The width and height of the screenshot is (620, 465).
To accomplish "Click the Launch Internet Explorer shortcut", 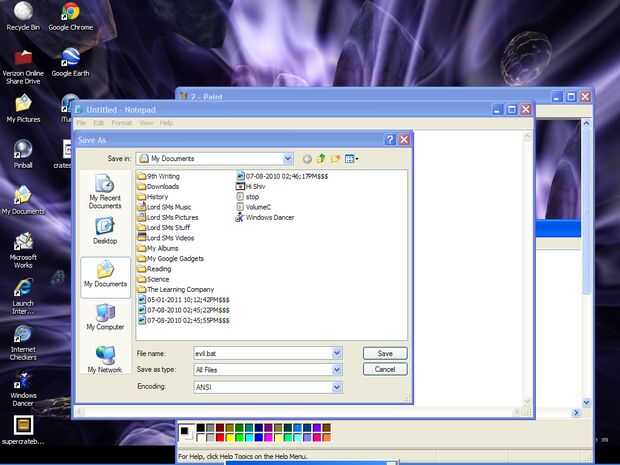I will [x=23, y=297].
